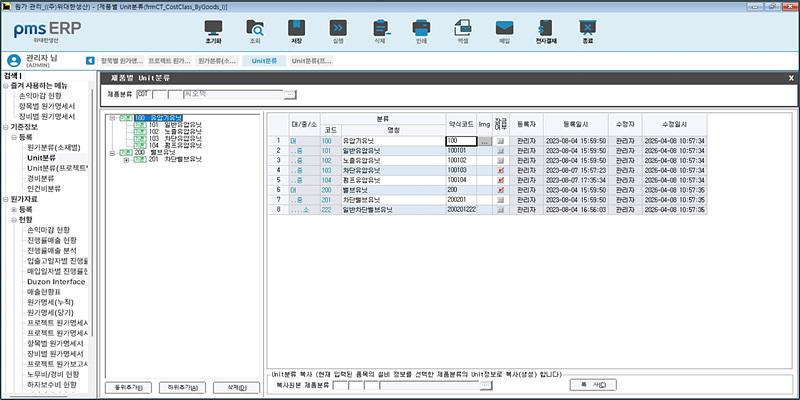Screen dimensions: 800x400
Task: Uncheck 잠금여부 checkbox for 차단유압유닛 row
Action: [x=500, y=170]
